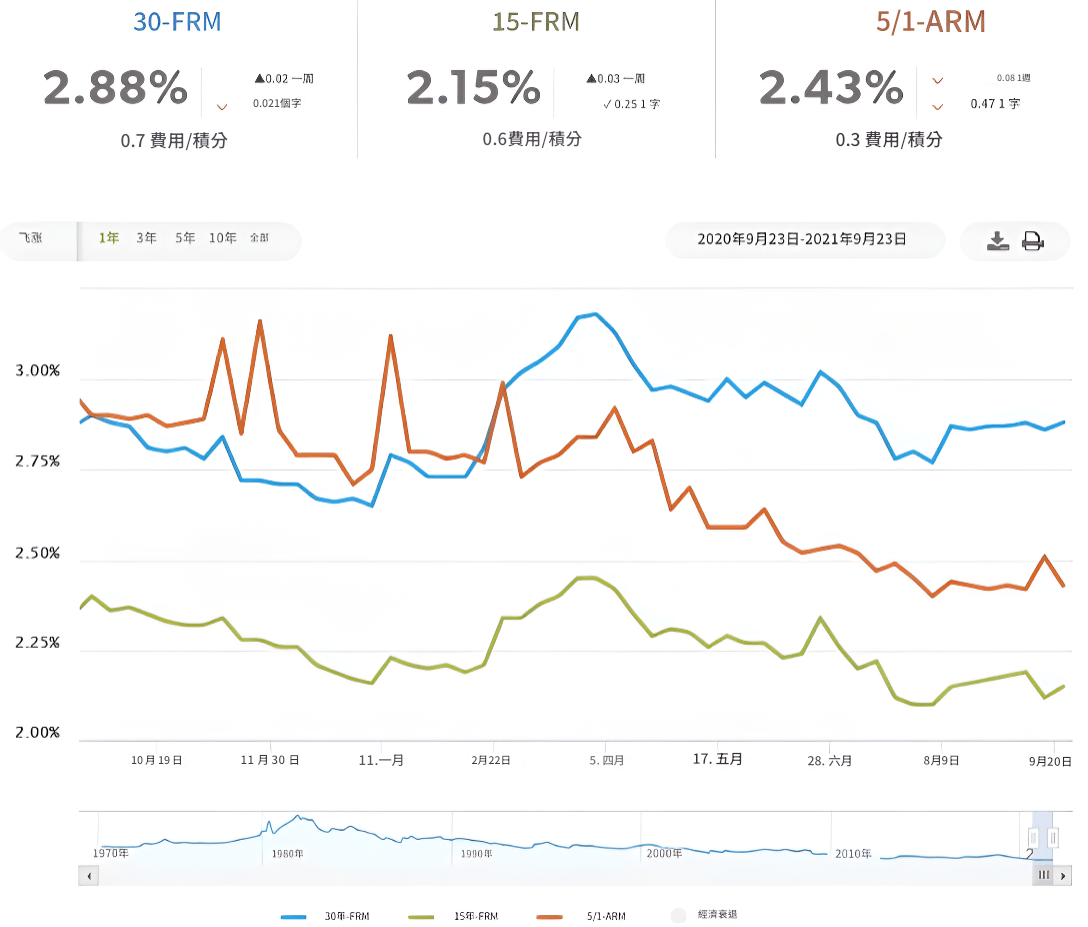This screenshot has width=1088, height=927.
Task: Click the 2010年 navigator label
Action: point(853,853)
